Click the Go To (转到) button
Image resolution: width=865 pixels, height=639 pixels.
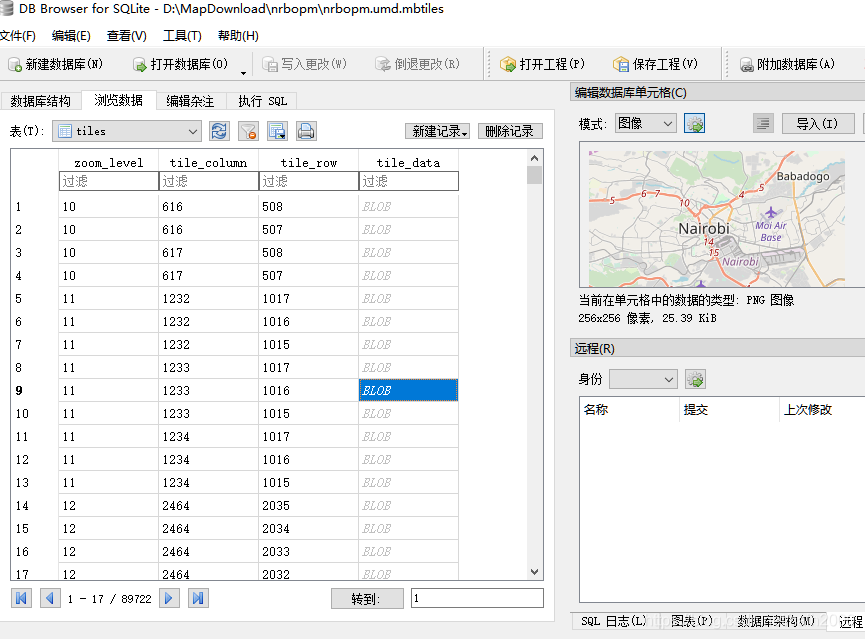(x=367, y=599)
